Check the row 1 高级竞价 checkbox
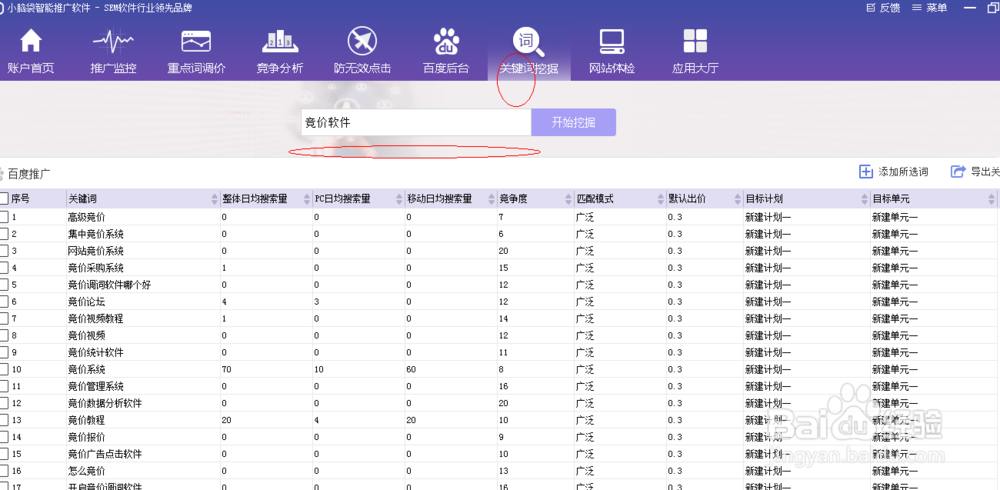 pos(3,217)
